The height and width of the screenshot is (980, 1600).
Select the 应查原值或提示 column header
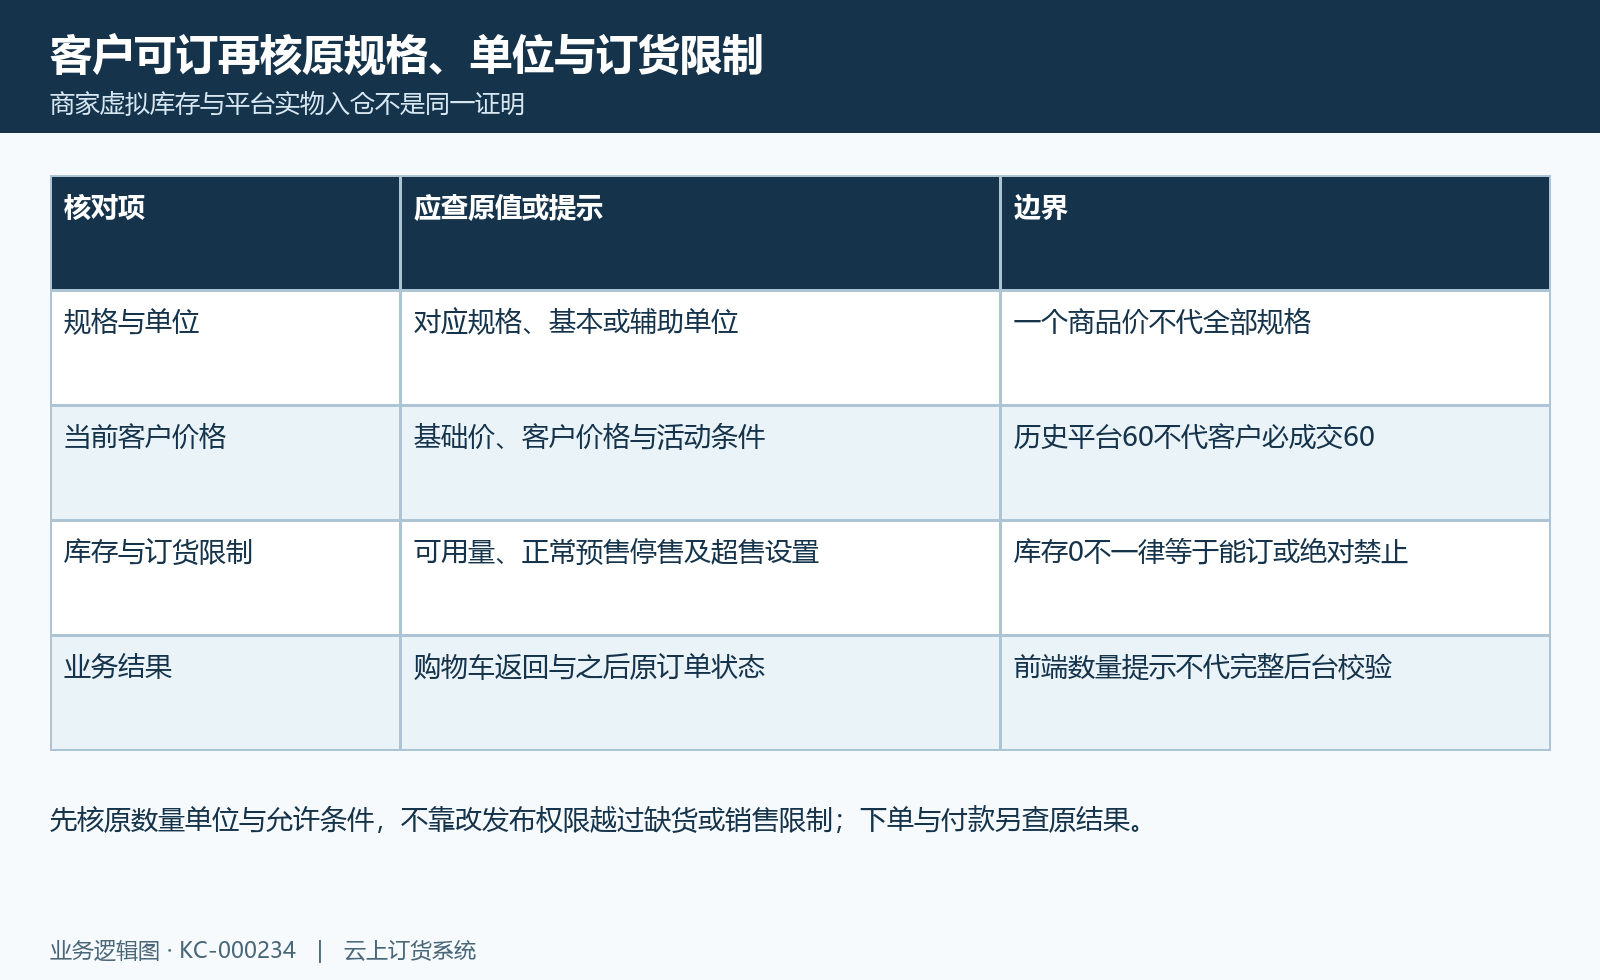click(x=700, y=233)
